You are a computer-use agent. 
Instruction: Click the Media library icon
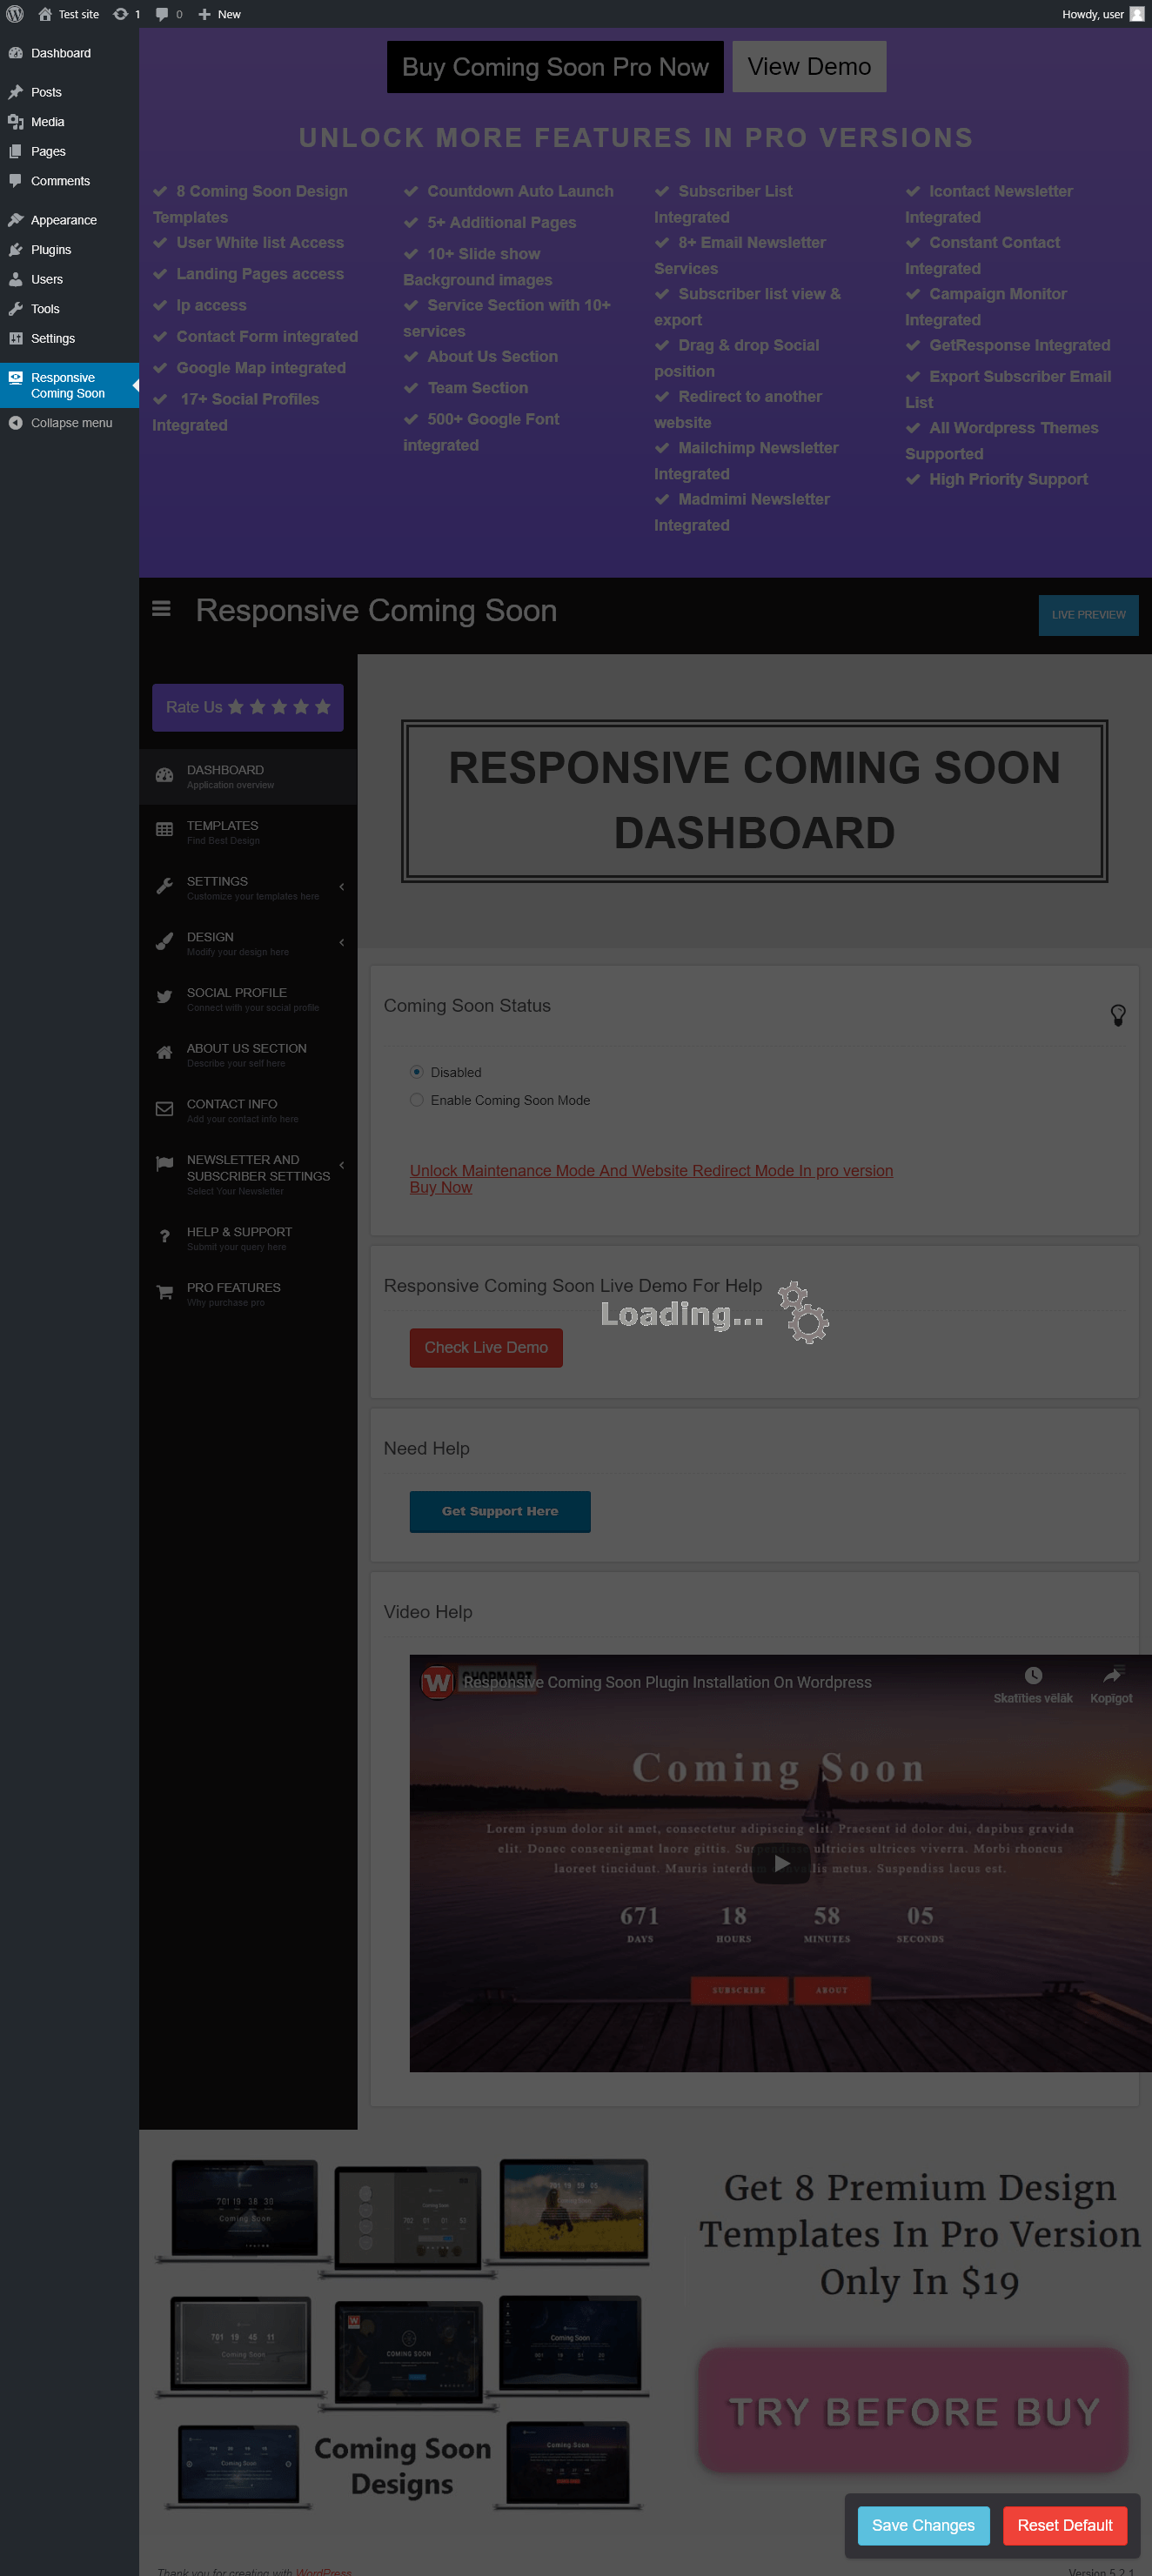tap(15, 122)
